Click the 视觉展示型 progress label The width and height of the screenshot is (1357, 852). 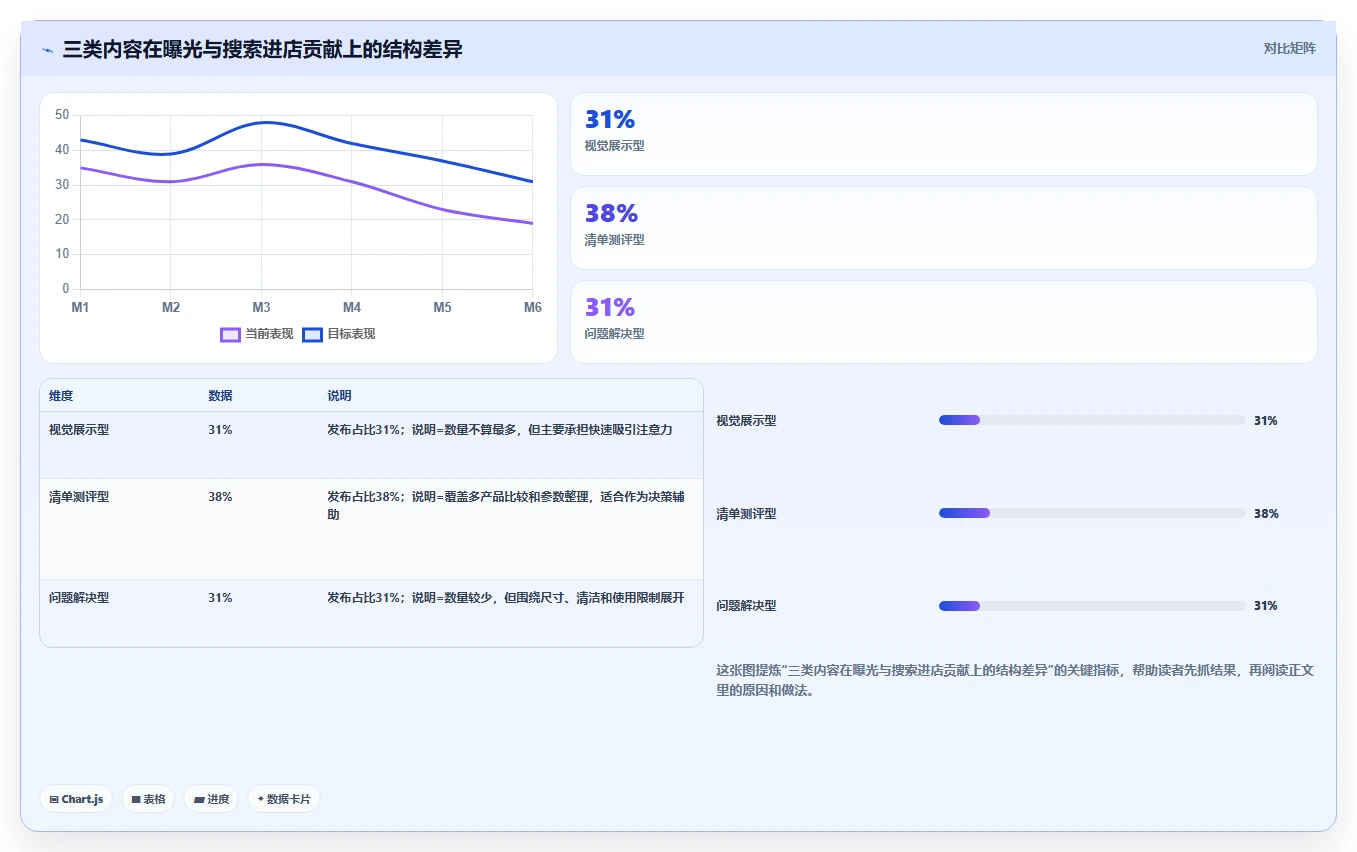746,421
